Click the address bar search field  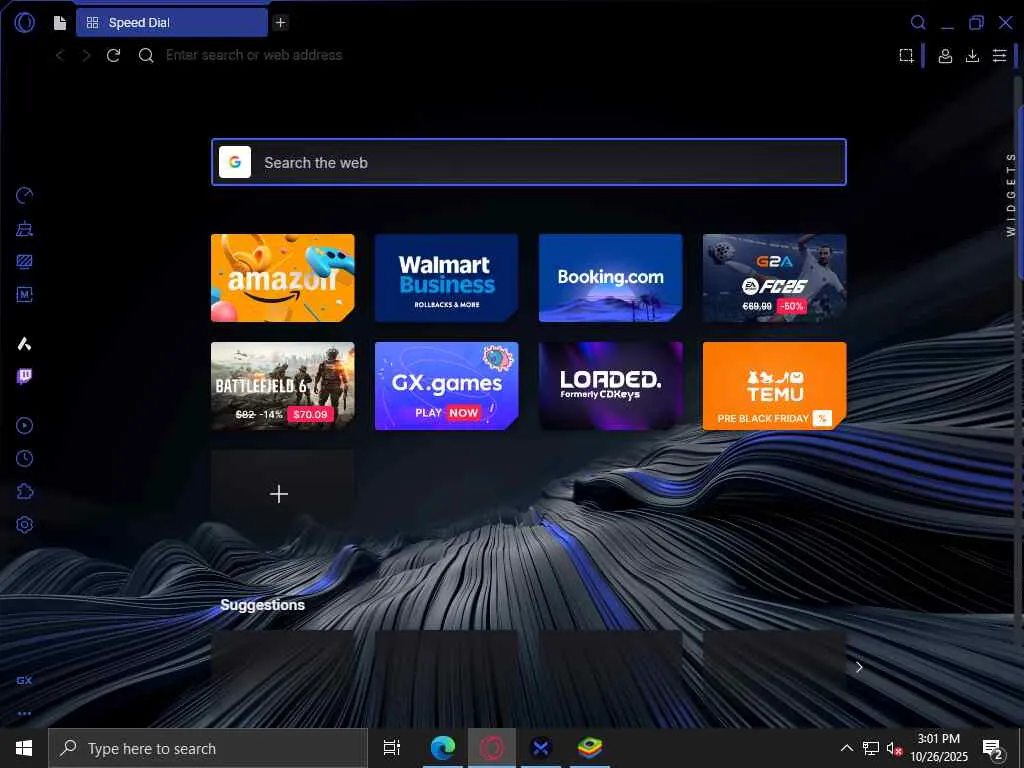[253, 56]
